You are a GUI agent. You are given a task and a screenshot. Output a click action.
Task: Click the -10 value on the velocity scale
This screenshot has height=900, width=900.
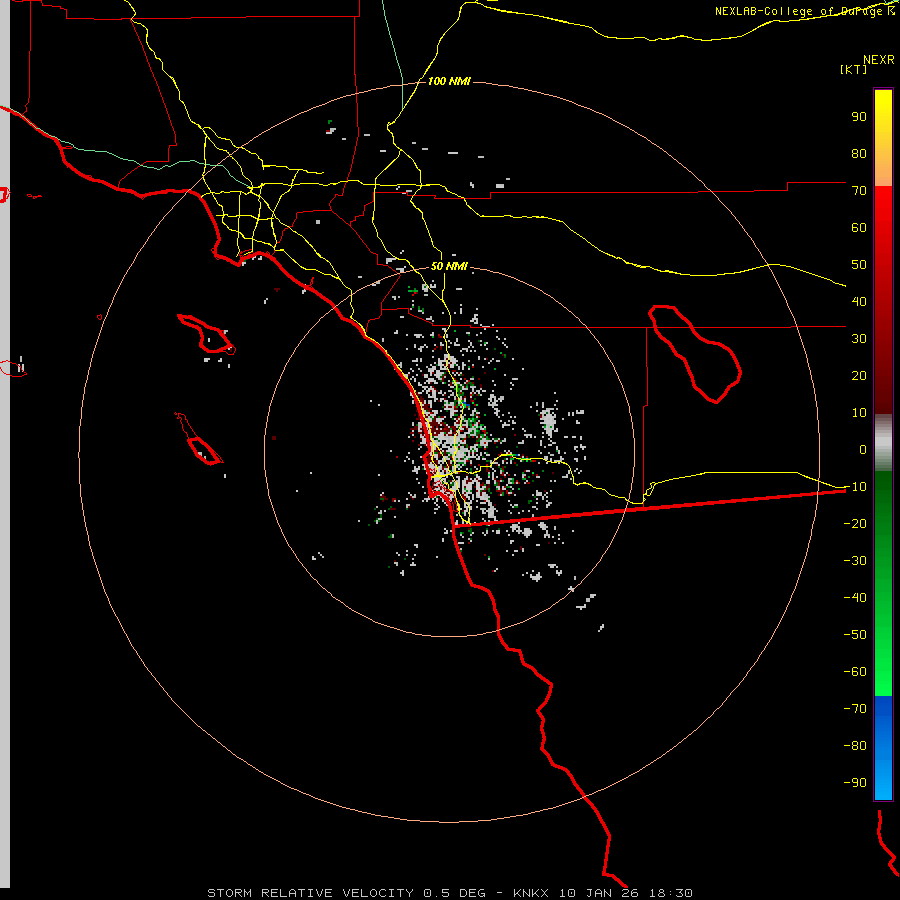(855, 487)
